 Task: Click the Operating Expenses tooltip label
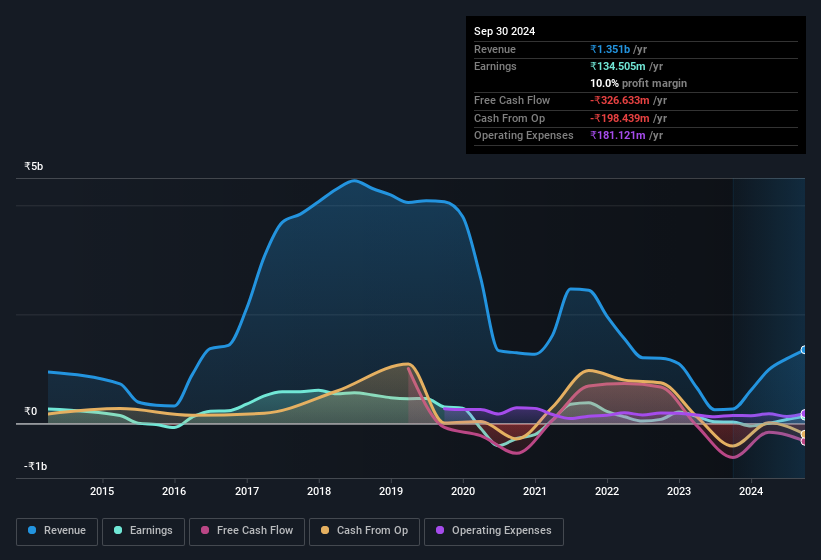(x=524, y=136)
